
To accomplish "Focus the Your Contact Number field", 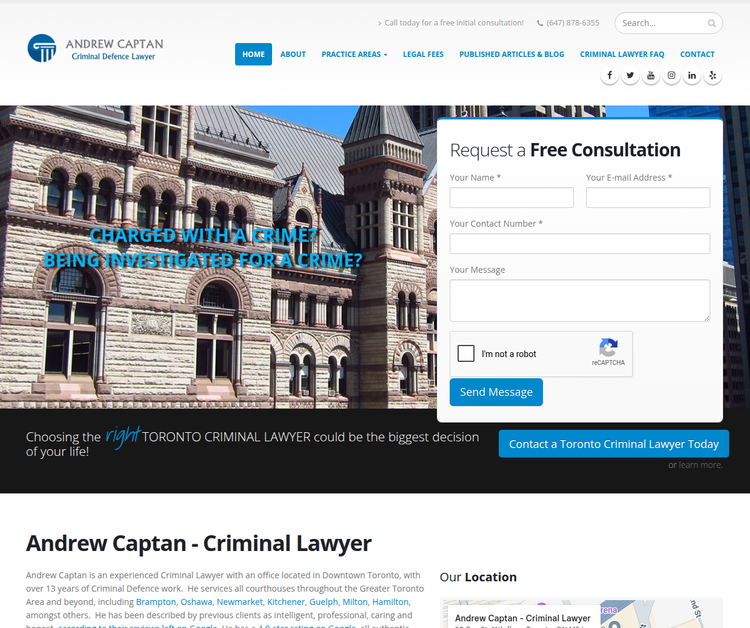I will coord(580,243).
